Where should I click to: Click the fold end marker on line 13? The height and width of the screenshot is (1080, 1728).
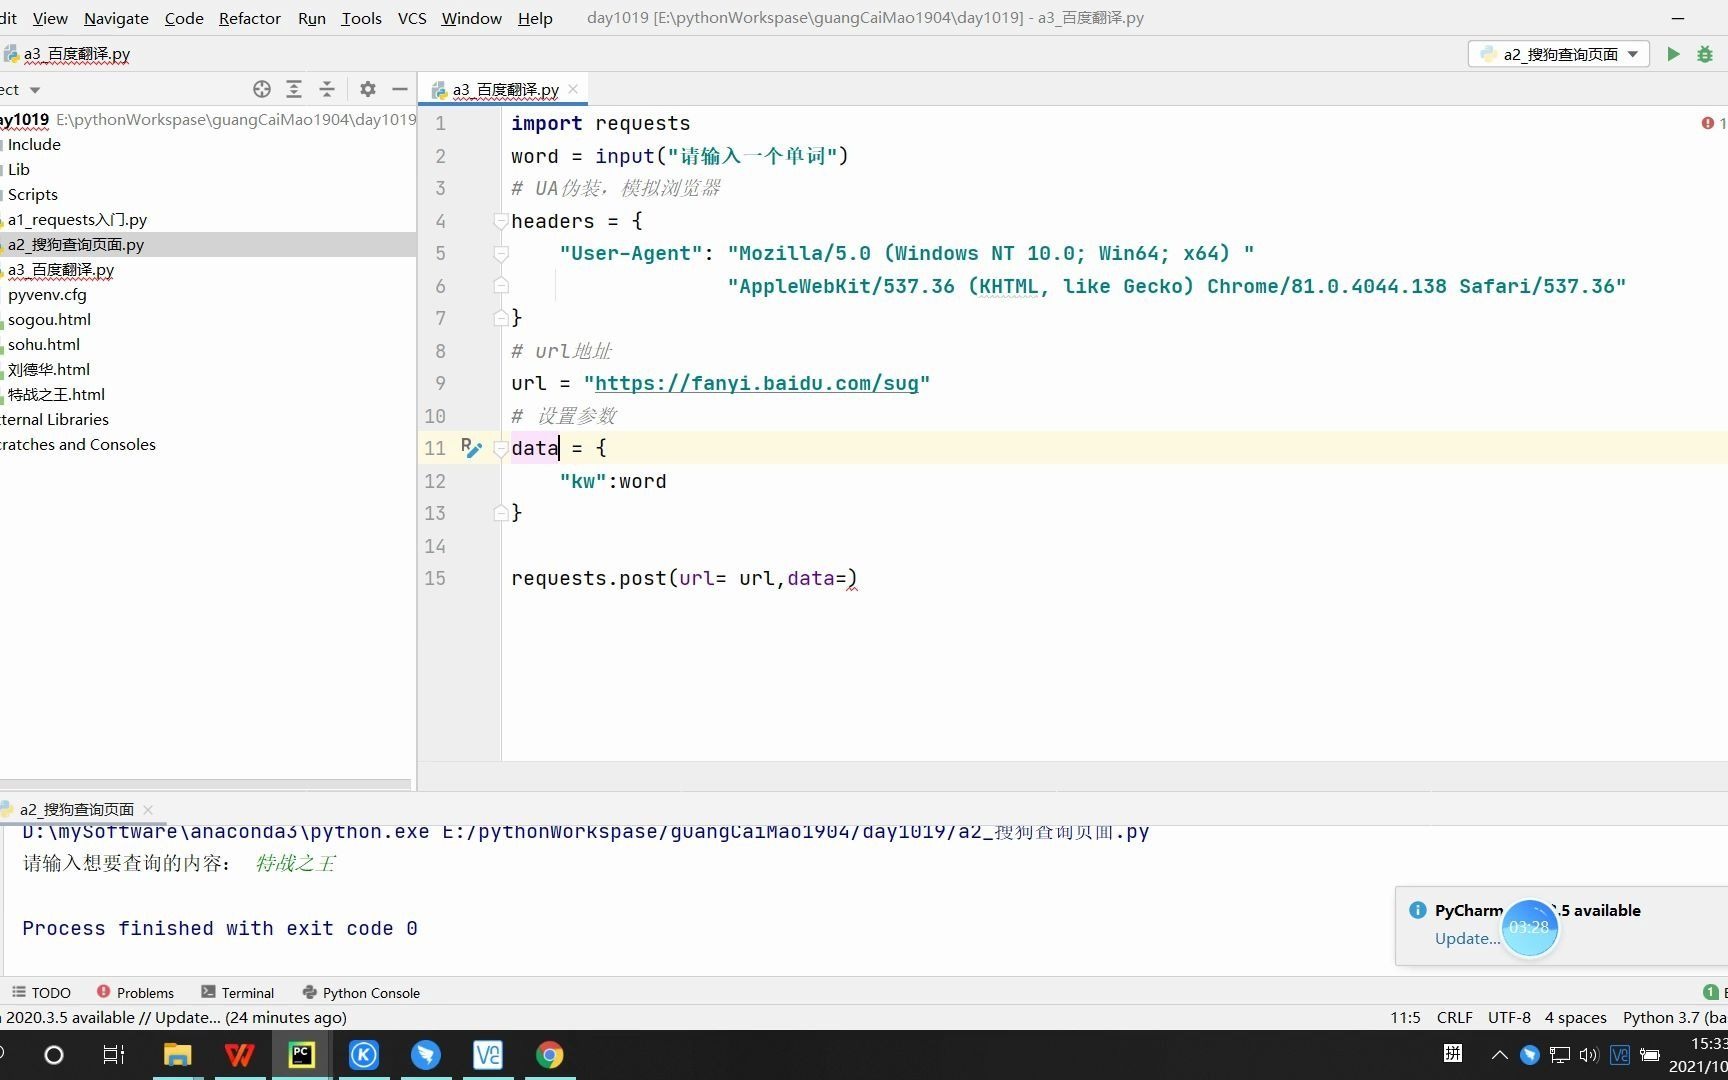tap(501, 513)
